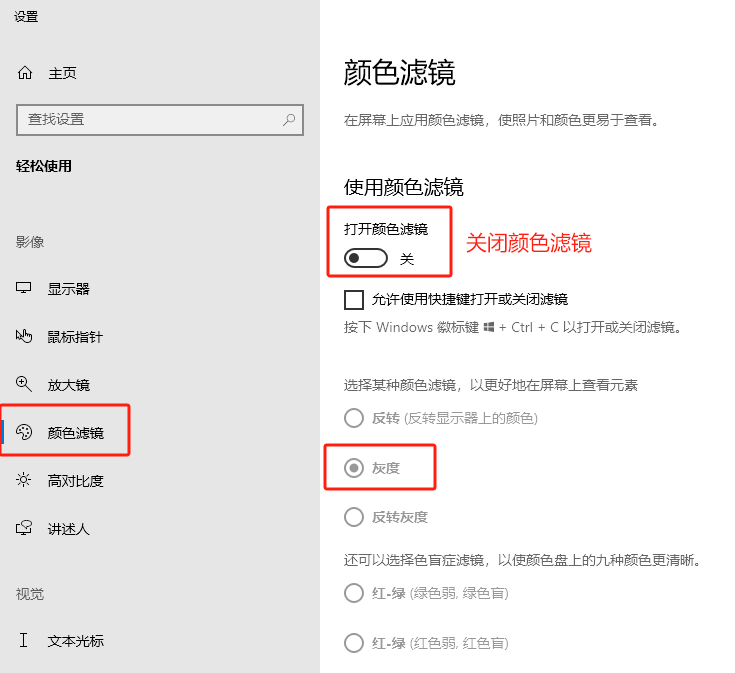735x673 pixels.
Task: Click the Narrator icon in sidebar
Action: coord(25,529)
